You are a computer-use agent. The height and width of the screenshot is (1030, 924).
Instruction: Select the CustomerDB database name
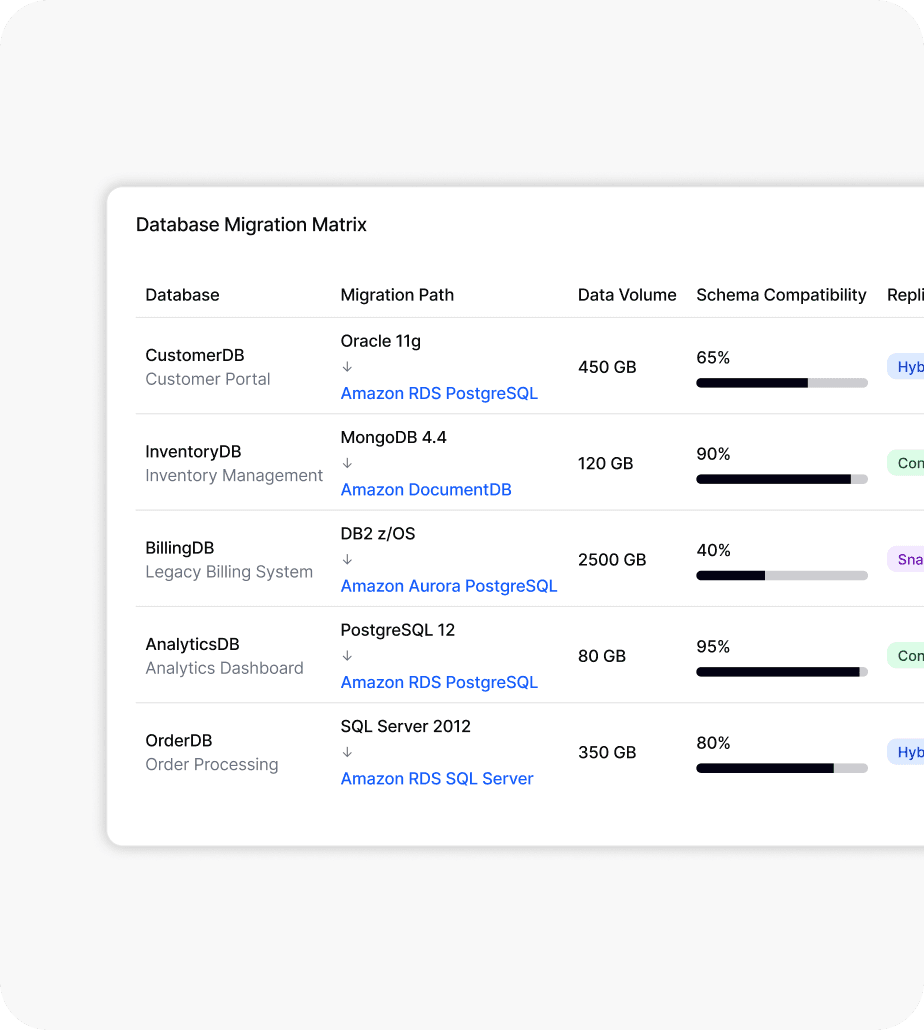(x=195, y=355)
